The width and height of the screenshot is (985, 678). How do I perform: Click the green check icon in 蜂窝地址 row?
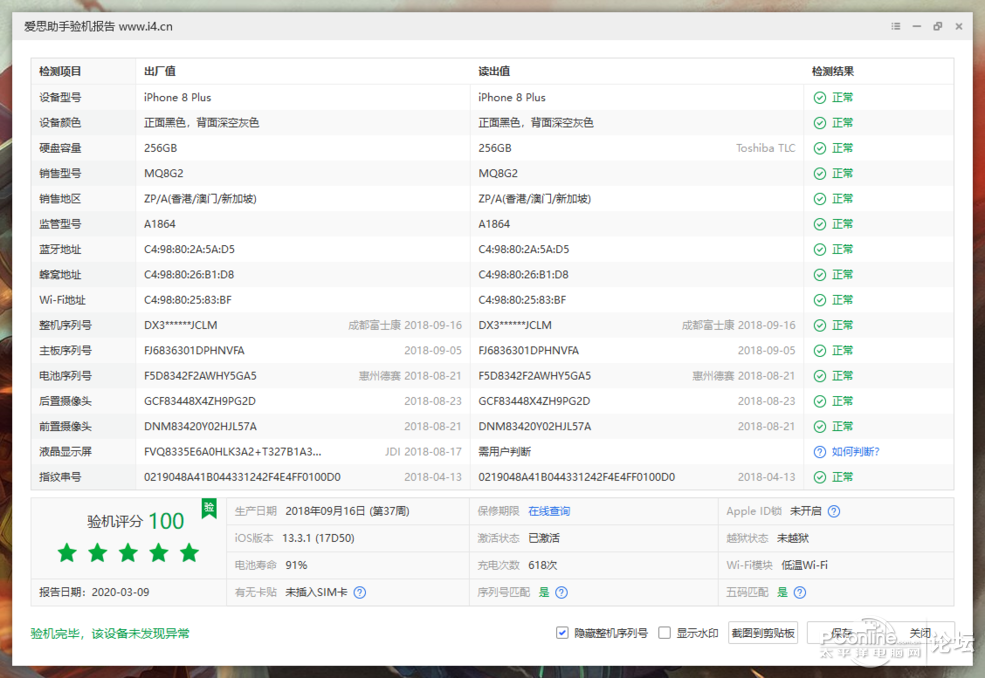tap(820, 275)
